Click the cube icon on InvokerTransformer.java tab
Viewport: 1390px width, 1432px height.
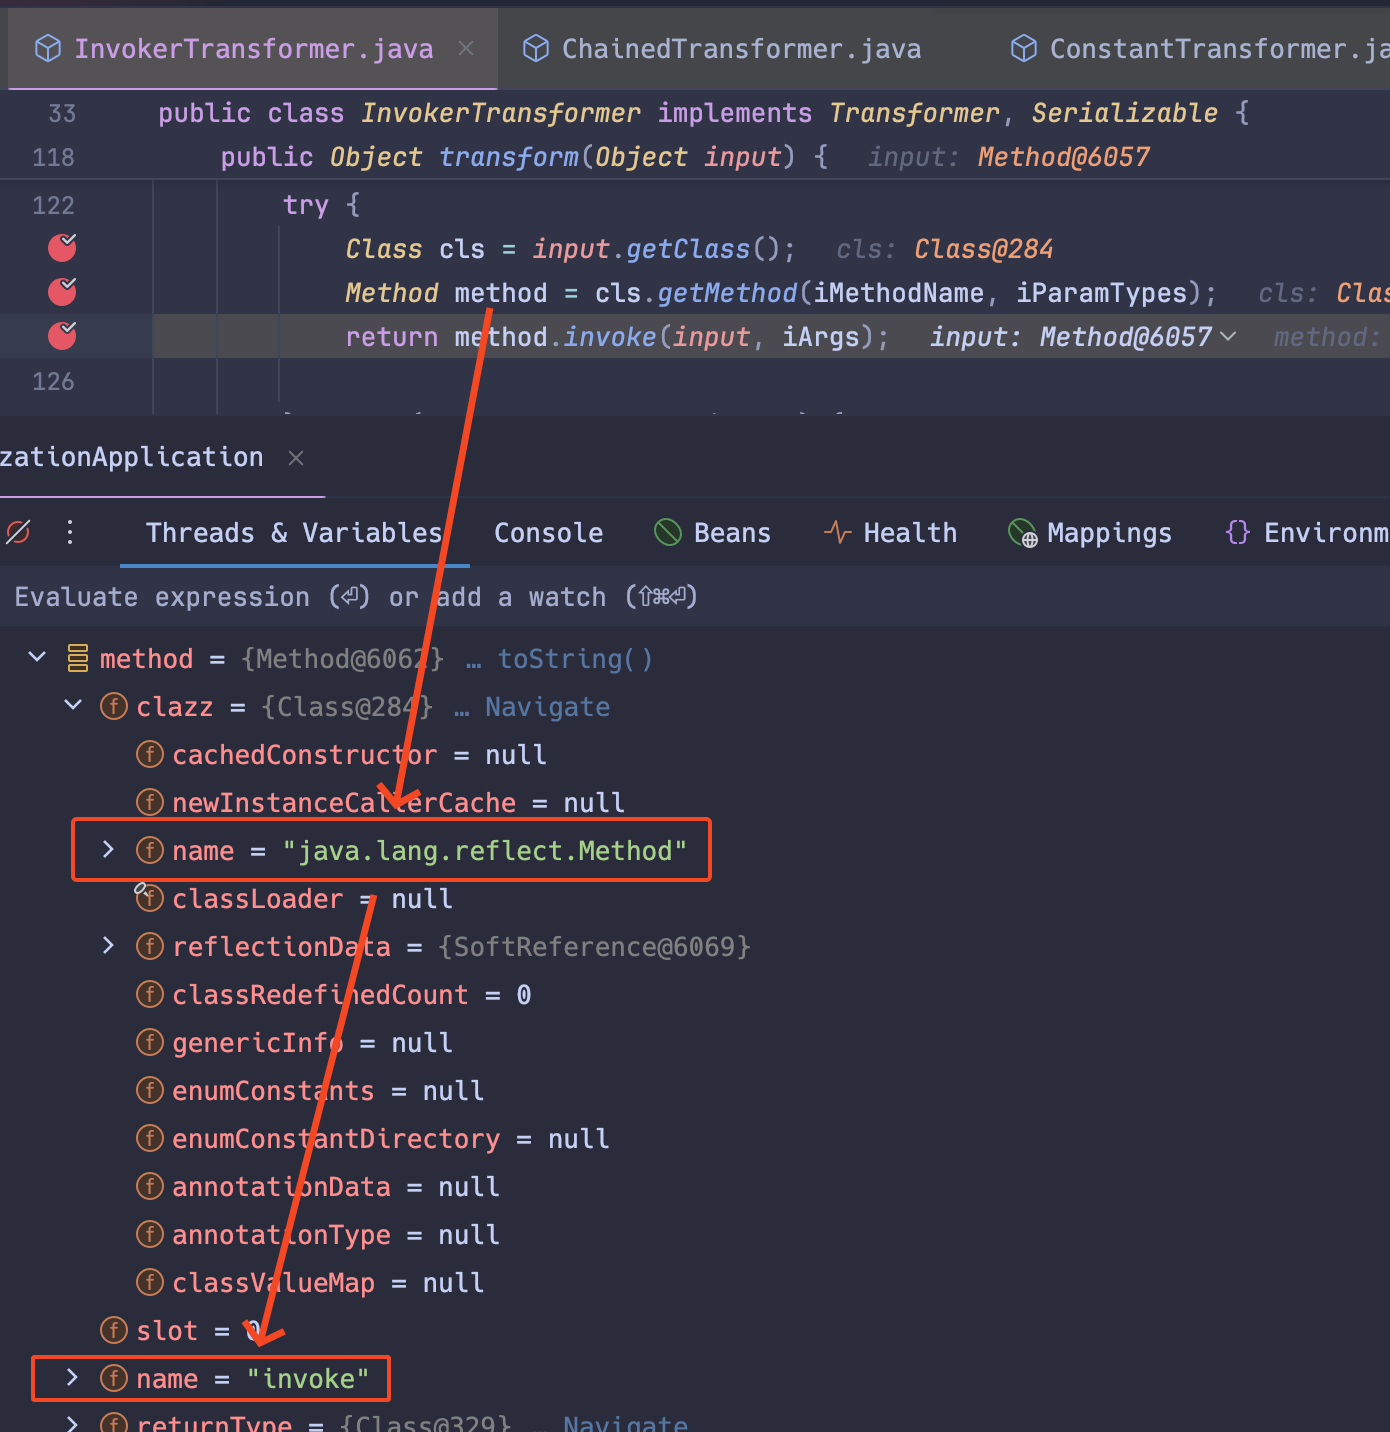tap(47, 47)
